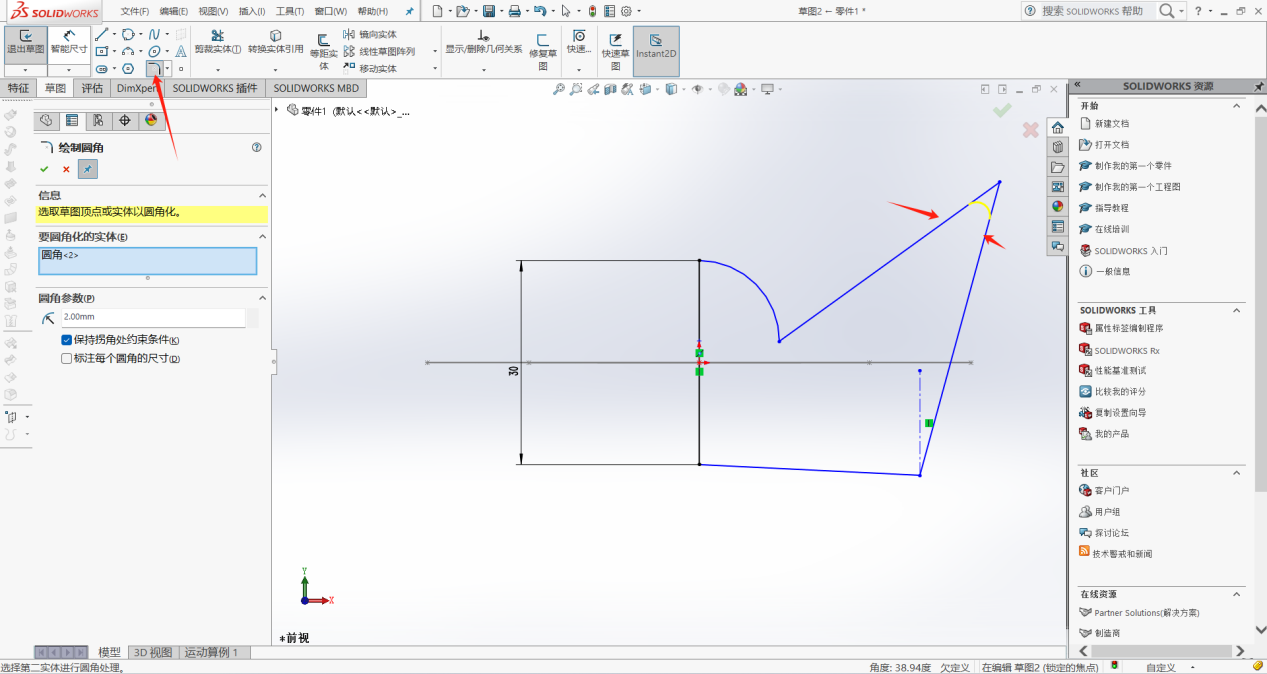The width and height of the screenshot is (1267, 674).
Task: Click the Save icon in top toolbar
Action: tap(488, 11)
